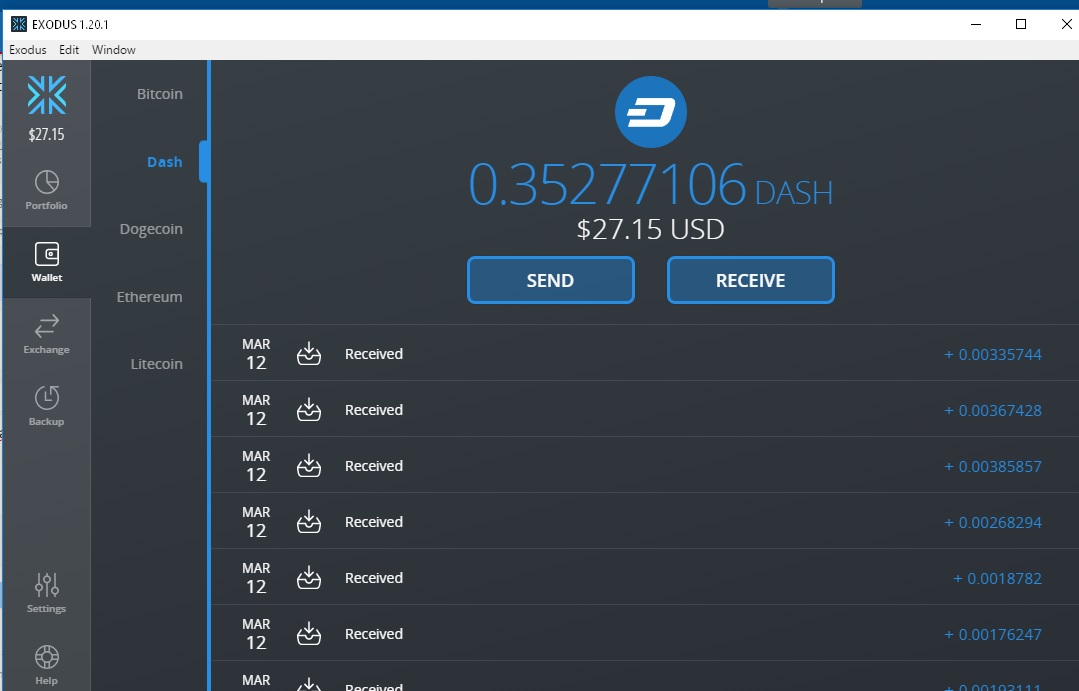The image size is (1079, 691).
Task: Click the Exodus logo in sidebar
Action: point(47,95)
